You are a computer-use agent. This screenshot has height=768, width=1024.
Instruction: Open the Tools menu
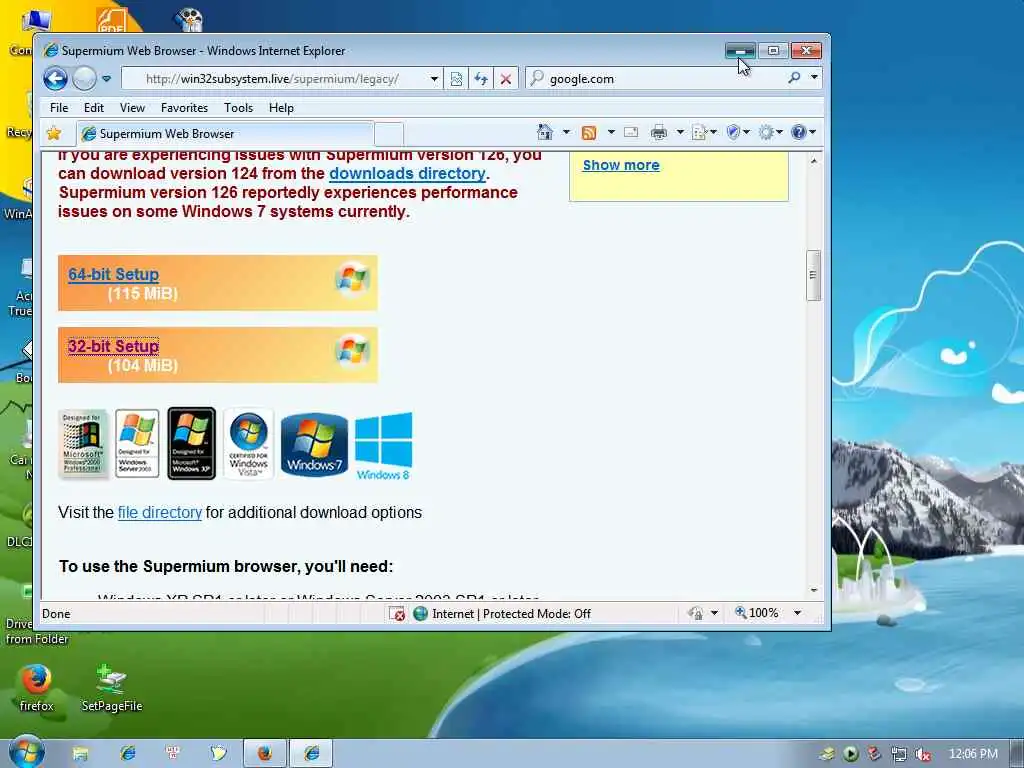[x=238, y=108]
